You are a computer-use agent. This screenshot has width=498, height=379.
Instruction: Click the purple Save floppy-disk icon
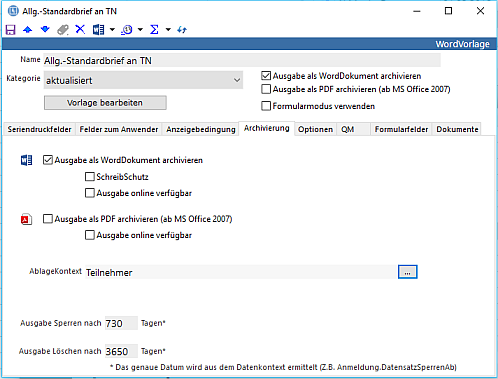[x=11, y=30]
